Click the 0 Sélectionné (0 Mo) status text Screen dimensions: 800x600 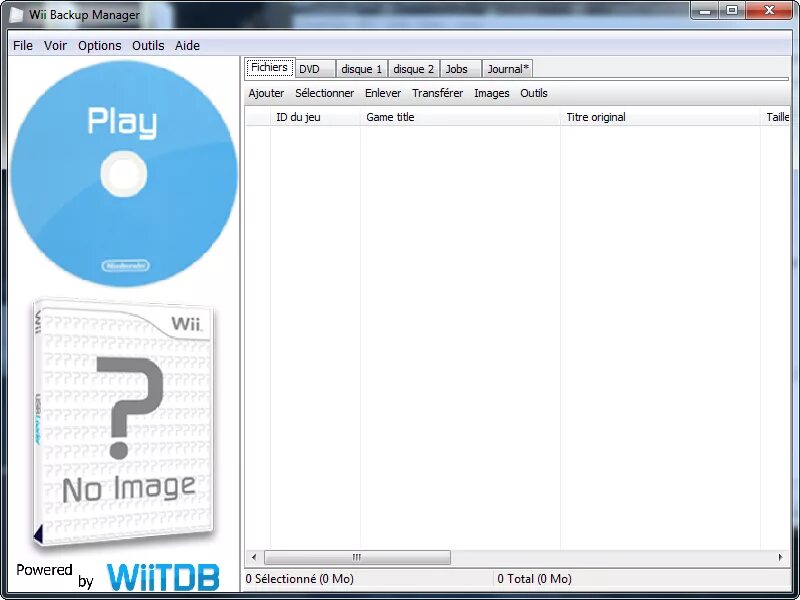coord(299,579)
